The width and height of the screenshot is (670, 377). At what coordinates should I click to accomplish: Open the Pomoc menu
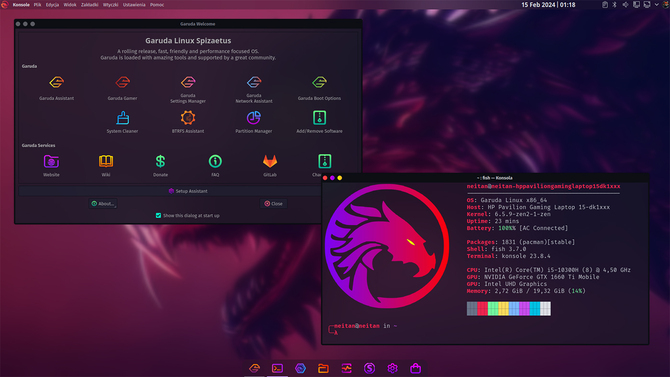coord(157,5)
